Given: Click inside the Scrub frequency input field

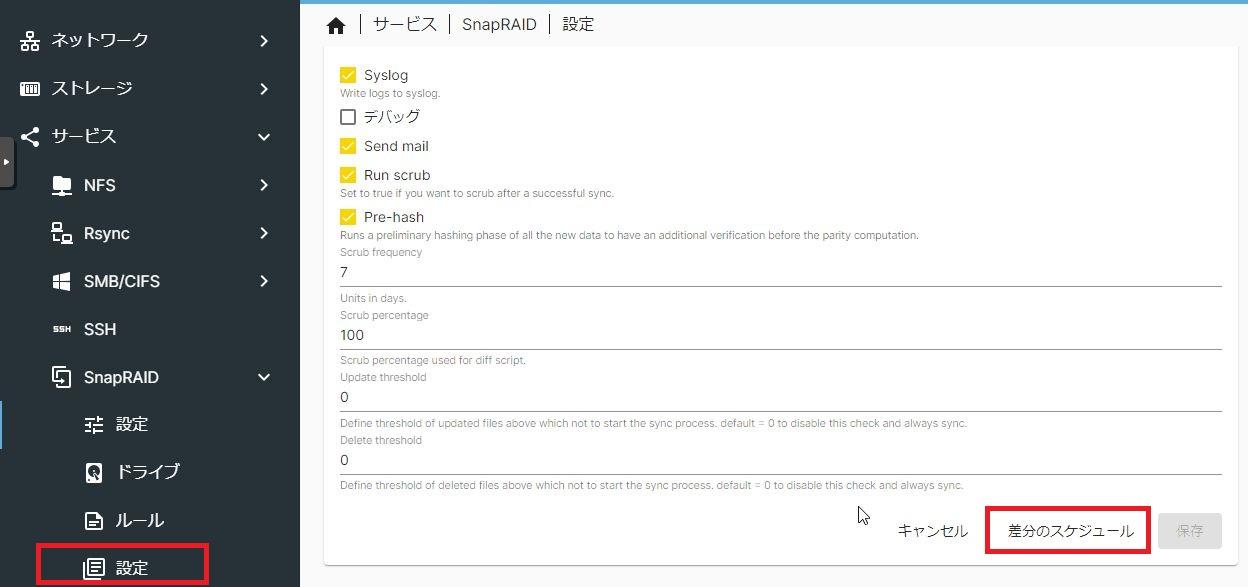Looking at the screenshot, I should 600,271.
